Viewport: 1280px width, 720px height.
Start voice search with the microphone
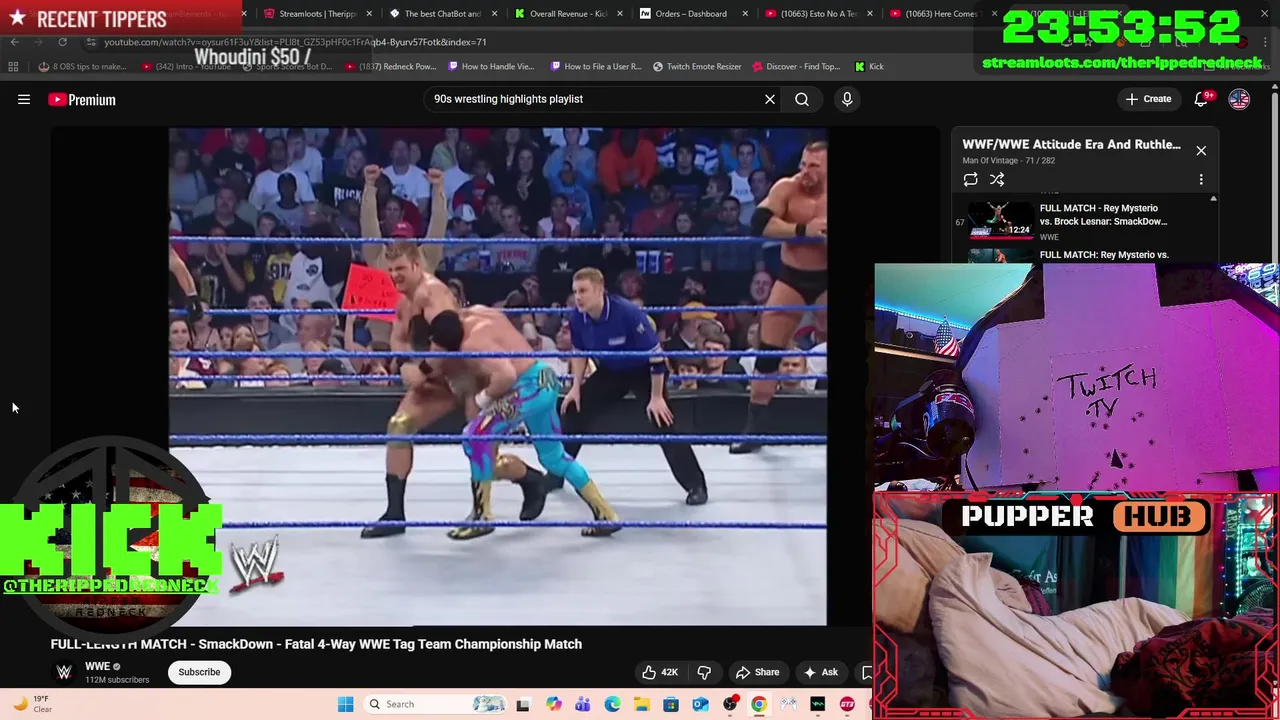pyautogui.click(x=847, y=99)
